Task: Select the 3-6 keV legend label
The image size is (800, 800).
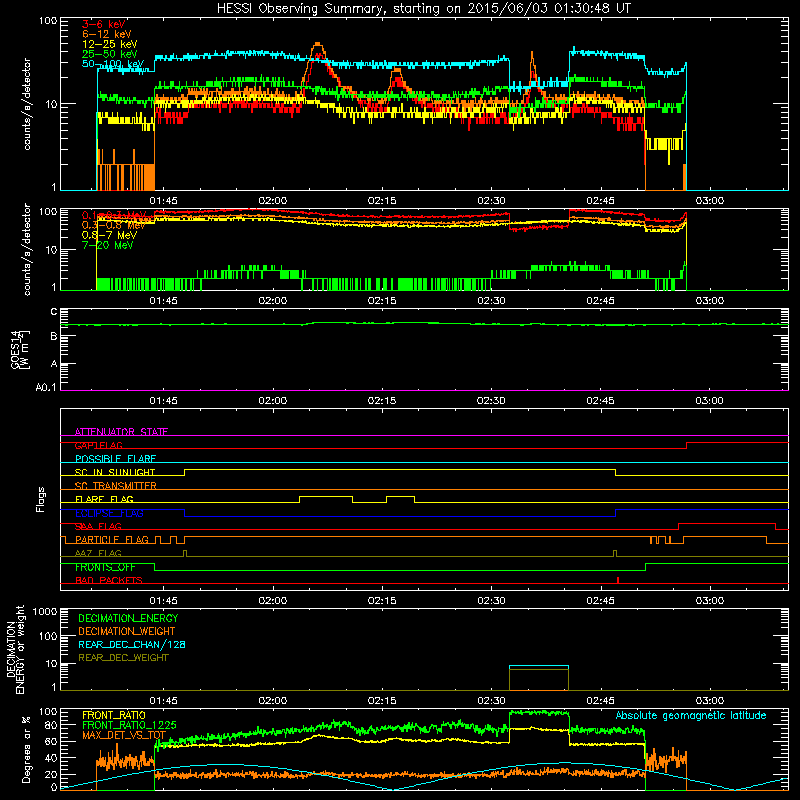Action: pyautogui.click(x=104, y=24)
